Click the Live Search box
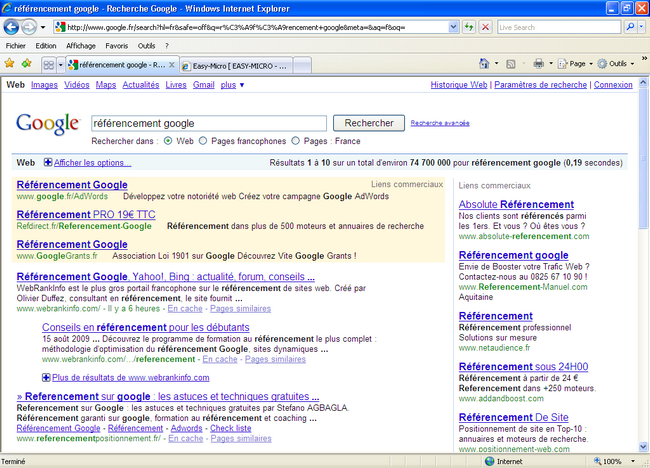650x468 pixels. [x=559, y=27]
